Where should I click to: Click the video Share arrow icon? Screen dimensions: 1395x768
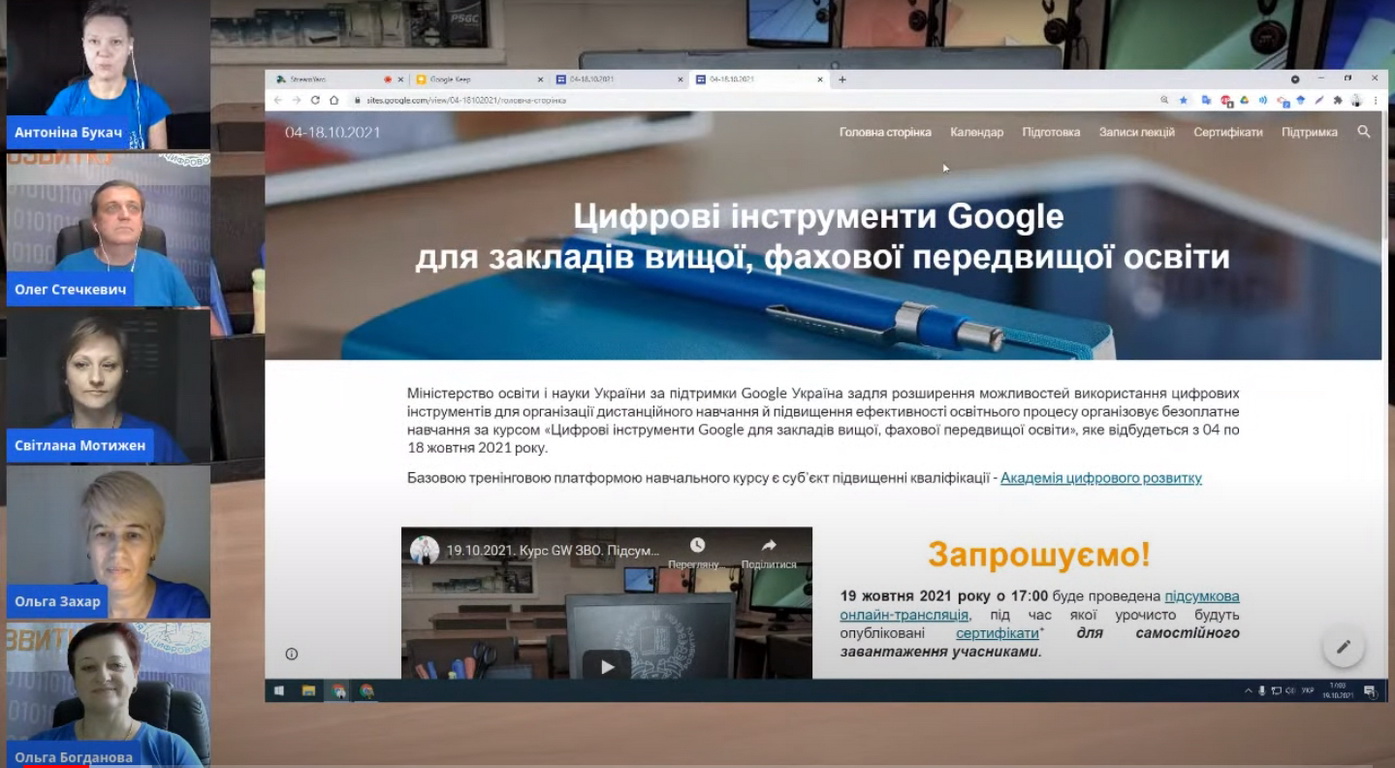point(769,545)
